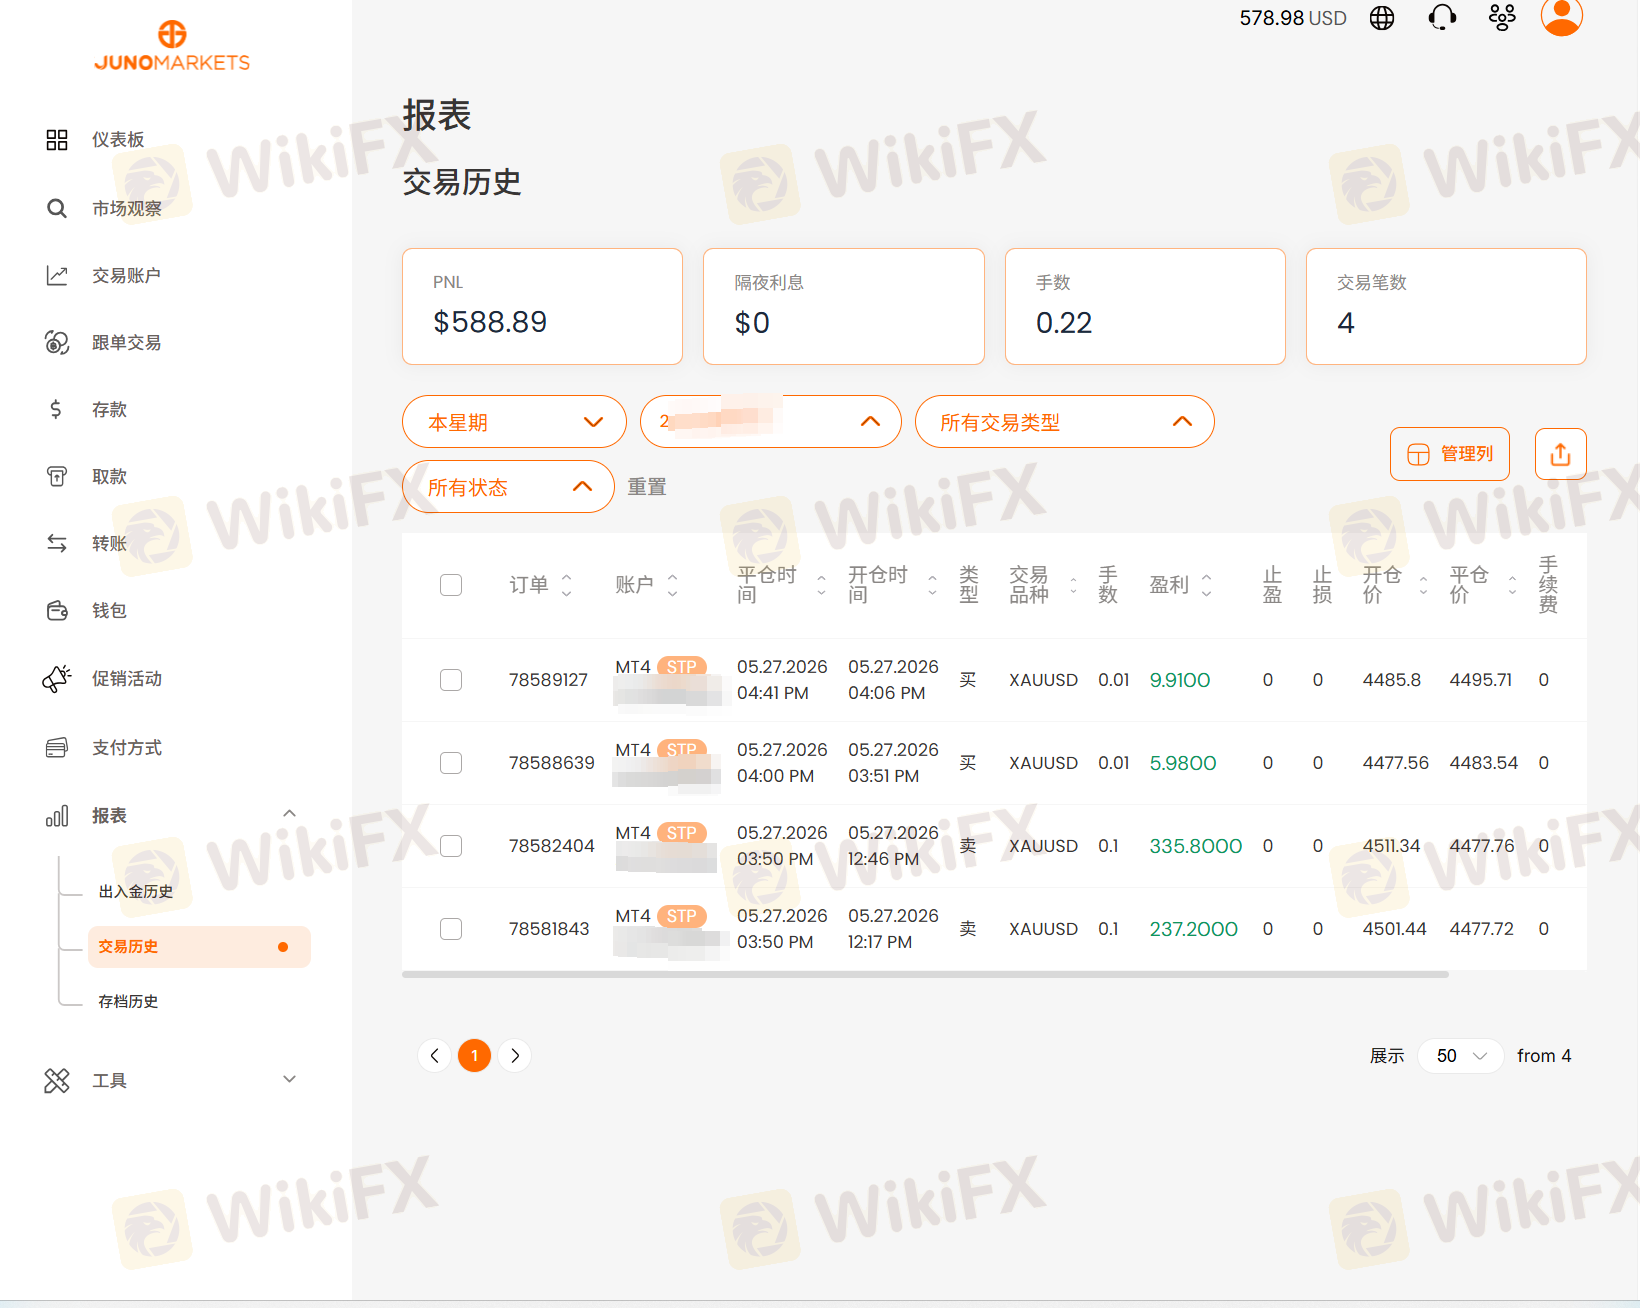Click the community group icon in header

1501,18
